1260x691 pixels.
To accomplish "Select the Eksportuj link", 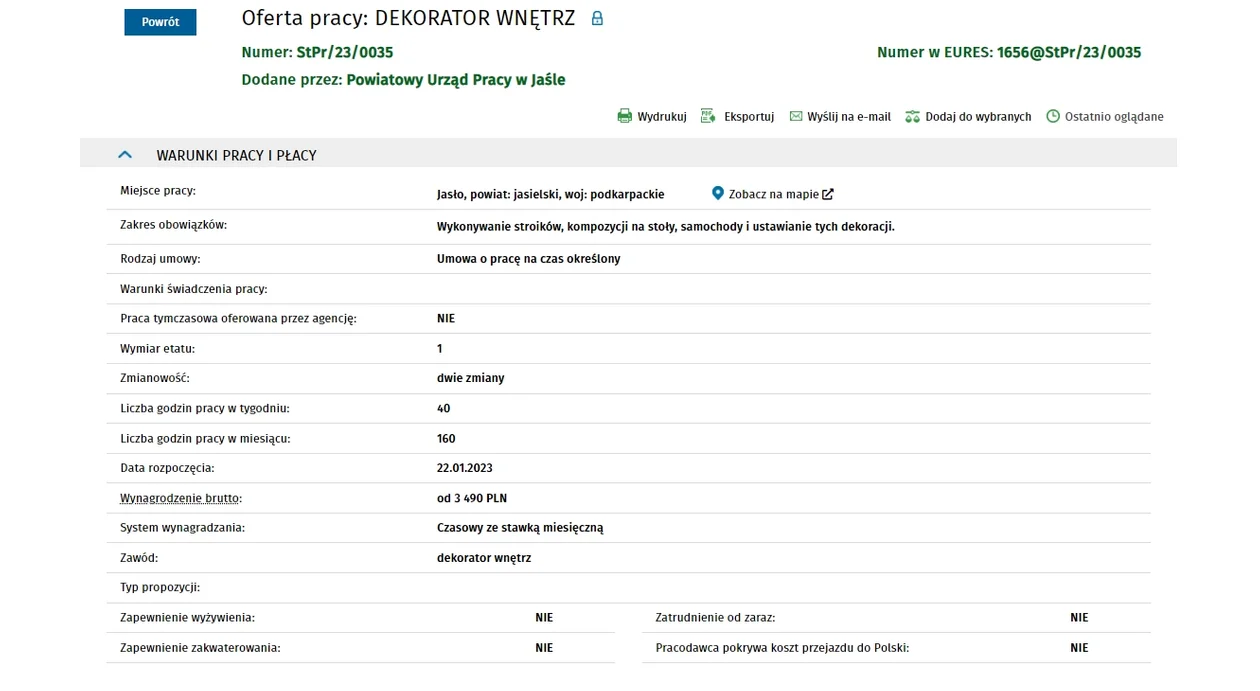I will point(749,117).
